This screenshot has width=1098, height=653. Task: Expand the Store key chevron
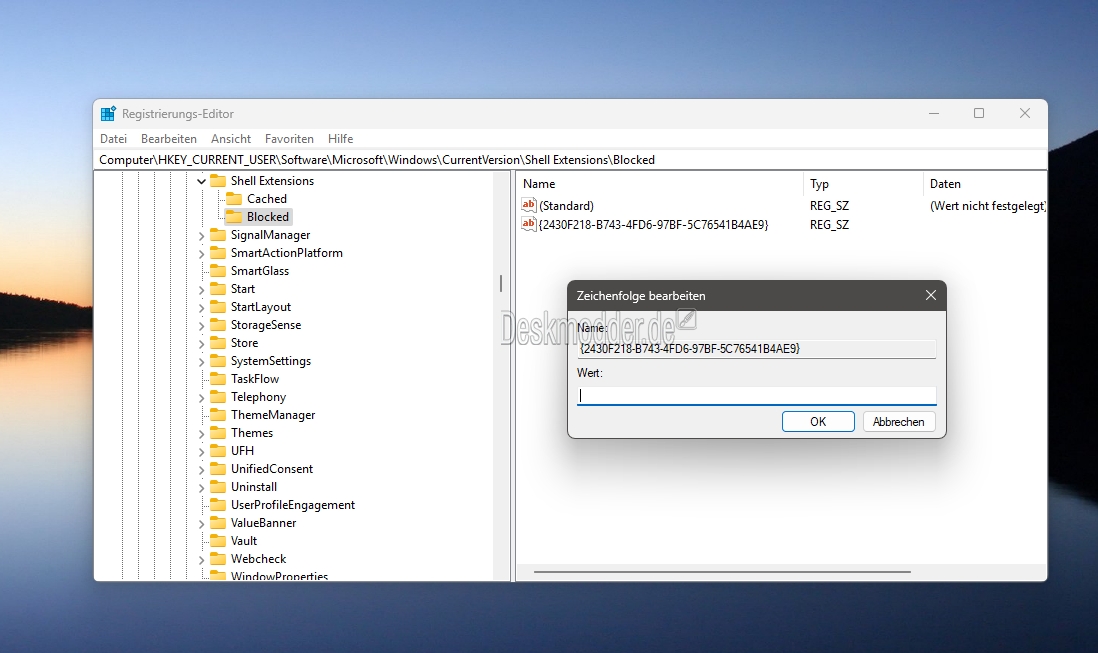pos(202,344)
